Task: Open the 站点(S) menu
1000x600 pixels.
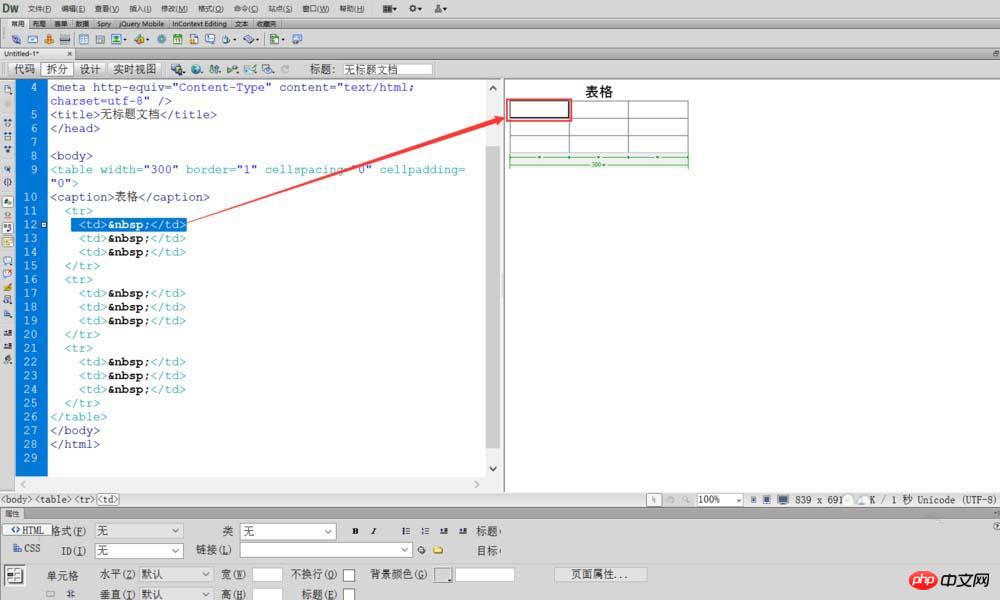Action: tap(280, 9)
